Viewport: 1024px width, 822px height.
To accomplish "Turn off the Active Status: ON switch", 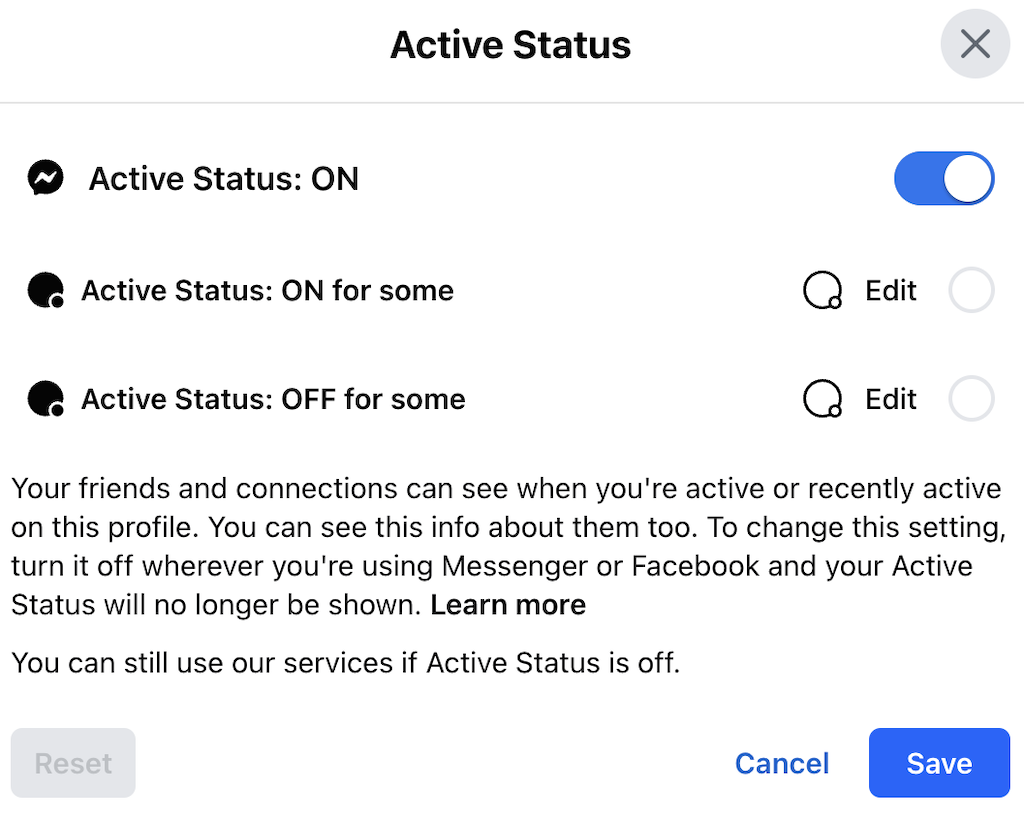I will click(944, 179).
